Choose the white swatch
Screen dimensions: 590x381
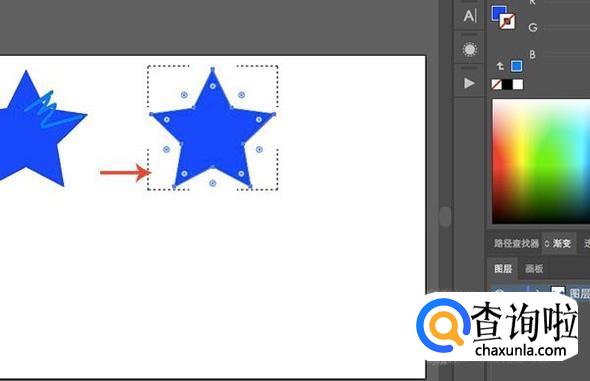(518, 85)
